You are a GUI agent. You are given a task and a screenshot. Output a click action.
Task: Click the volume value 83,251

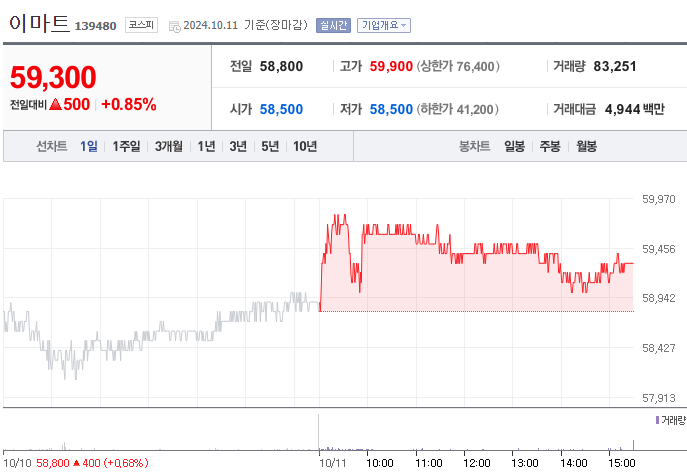point(615,66)
